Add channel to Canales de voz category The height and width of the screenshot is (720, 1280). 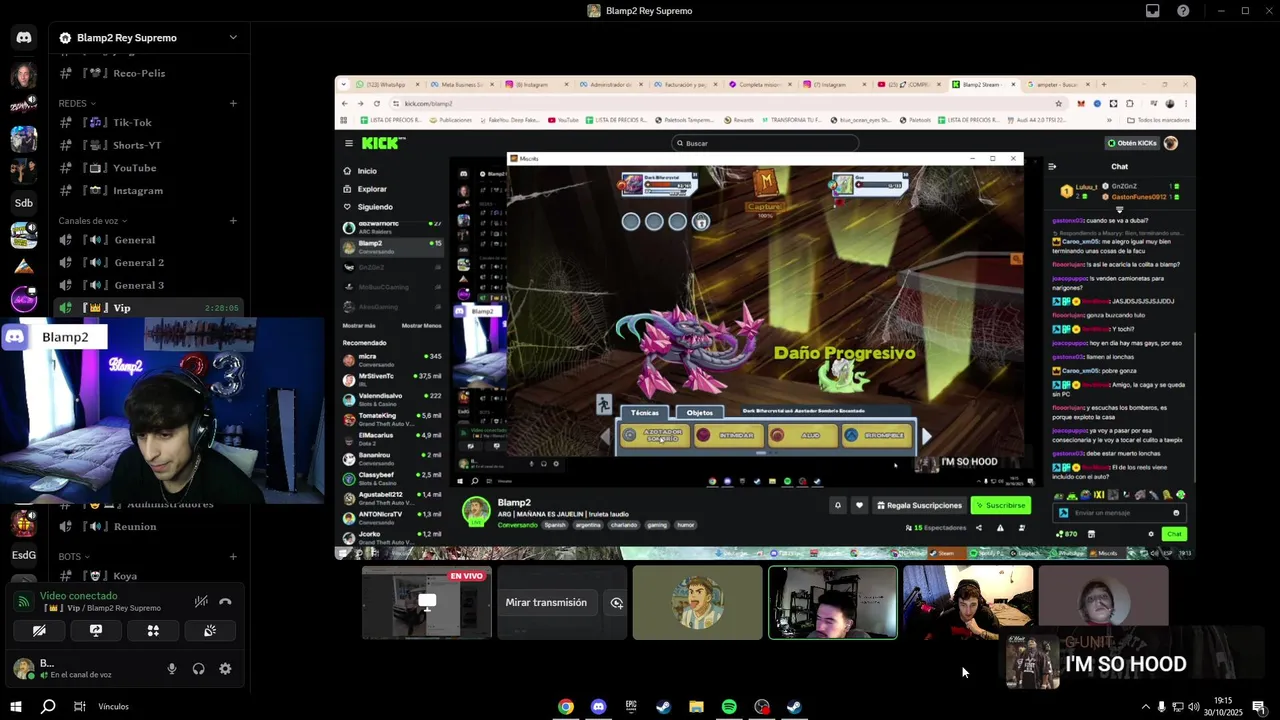[233, 221]
